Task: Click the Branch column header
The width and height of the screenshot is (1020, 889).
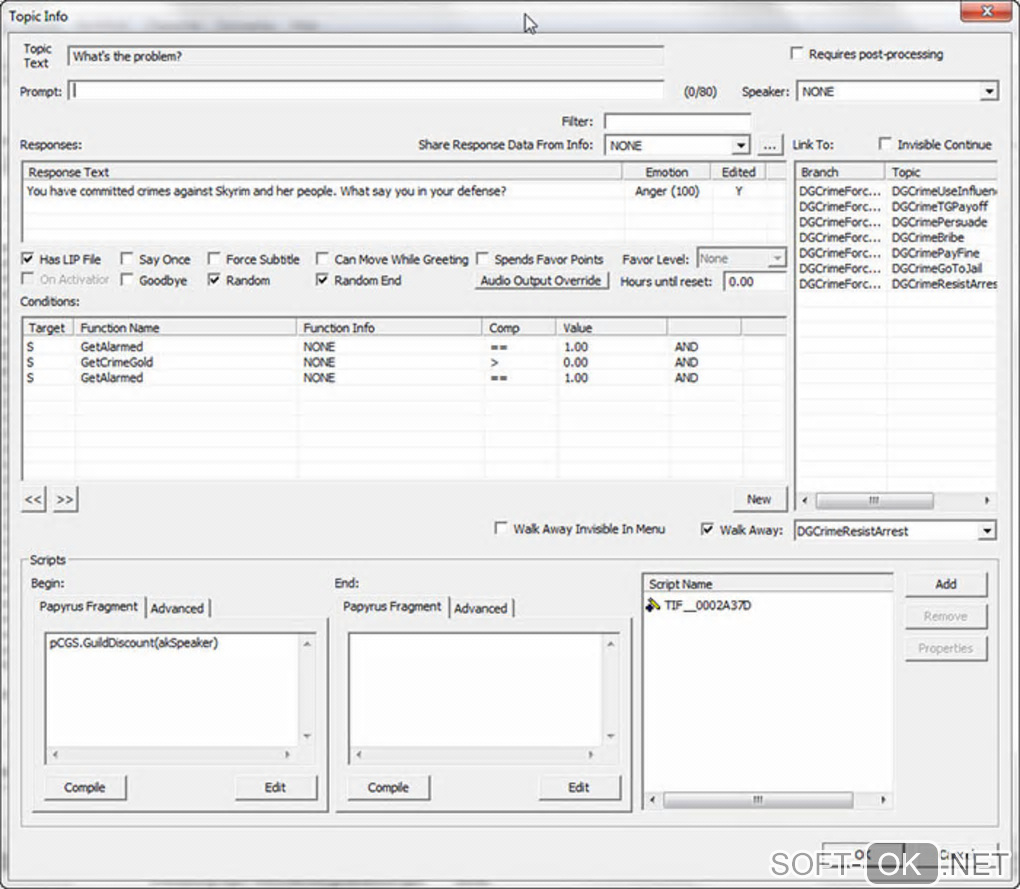Action: pyautogui.click(x=840, y=172)
